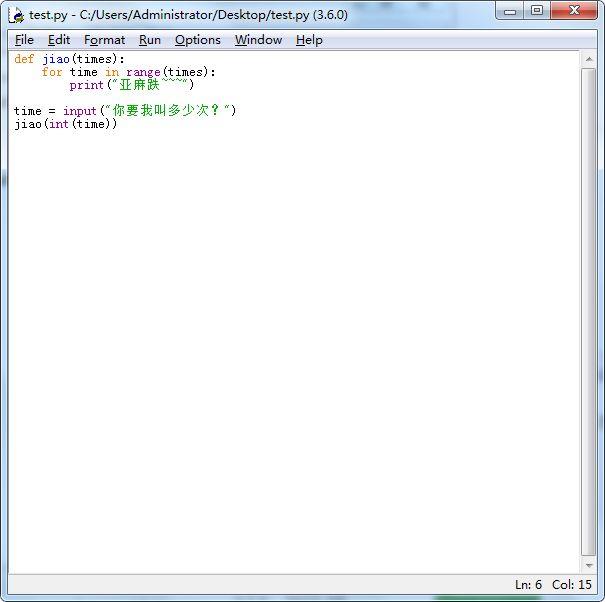The width and height of the screenshot is (605, 602).
Task: Click the Col: 15 status indicator
Action: pos(571,584)
